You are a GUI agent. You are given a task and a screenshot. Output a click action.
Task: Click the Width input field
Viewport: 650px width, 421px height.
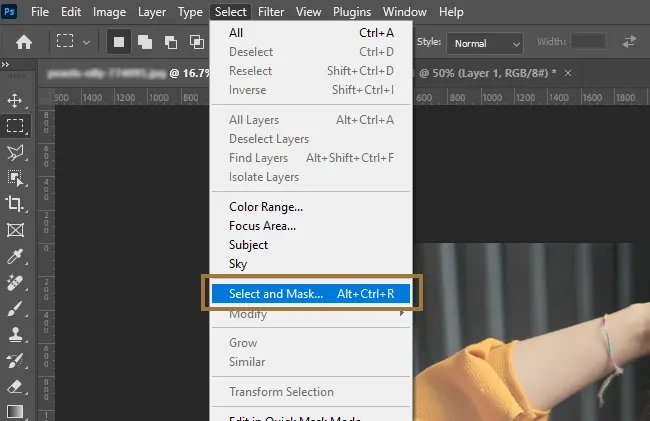pyautogui.click(x=589, y=41)
